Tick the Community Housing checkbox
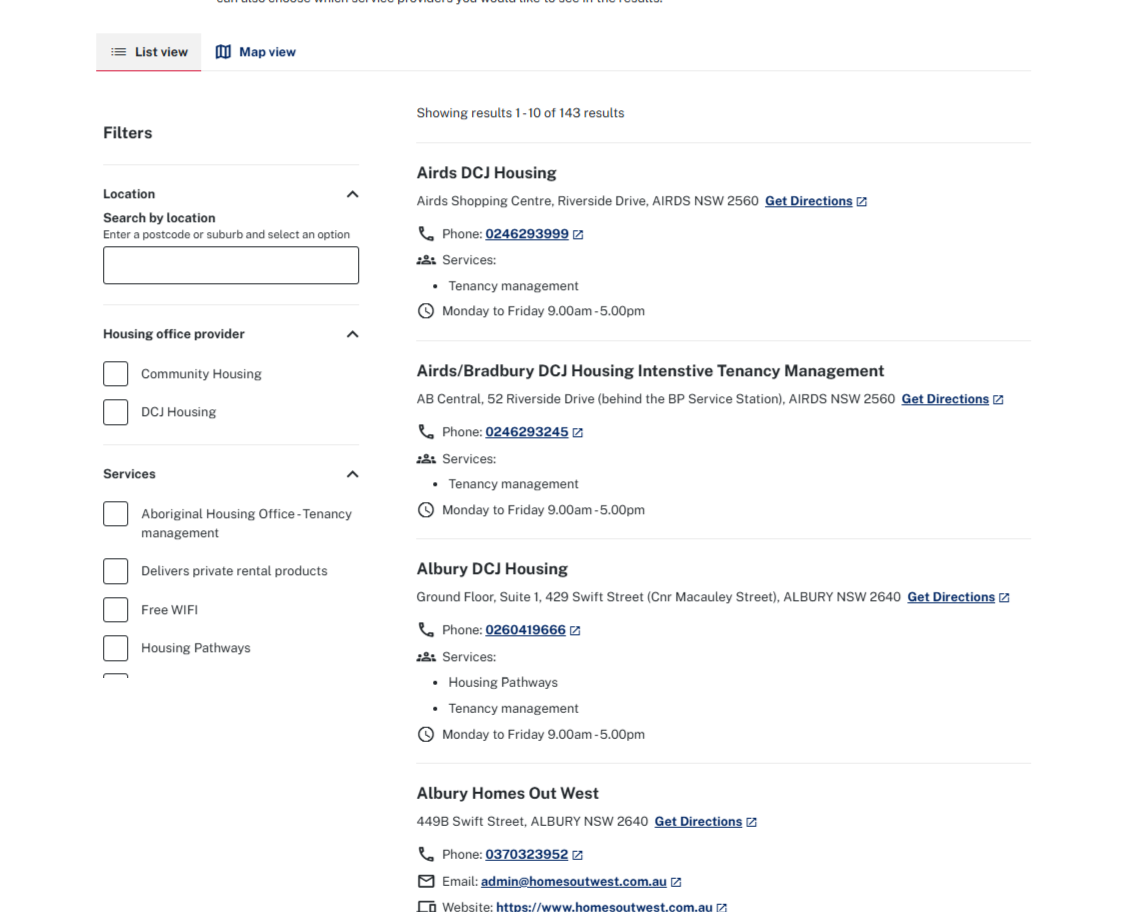The image size is (1132, 912). click(x=116, y=374)
